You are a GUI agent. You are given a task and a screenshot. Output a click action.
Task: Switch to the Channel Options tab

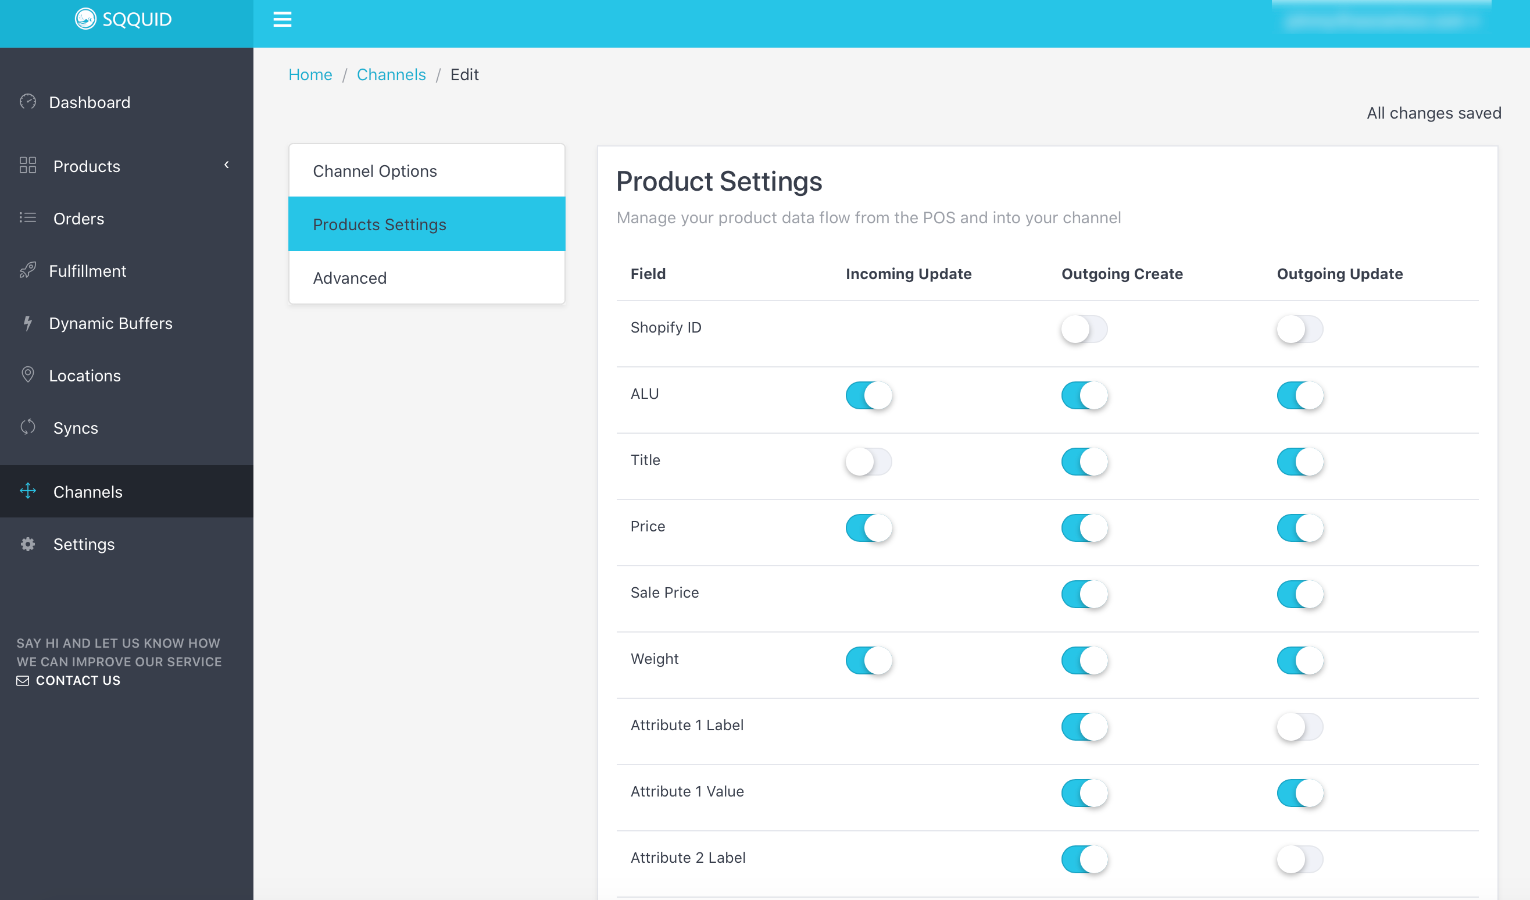pos(375,170)
